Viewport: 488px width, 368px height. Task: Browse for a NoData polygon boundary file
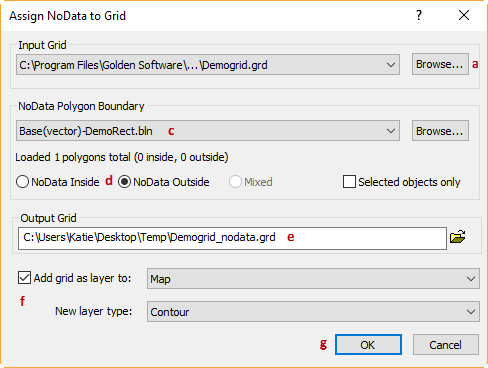pyautogui.click(x=440, y=131)
